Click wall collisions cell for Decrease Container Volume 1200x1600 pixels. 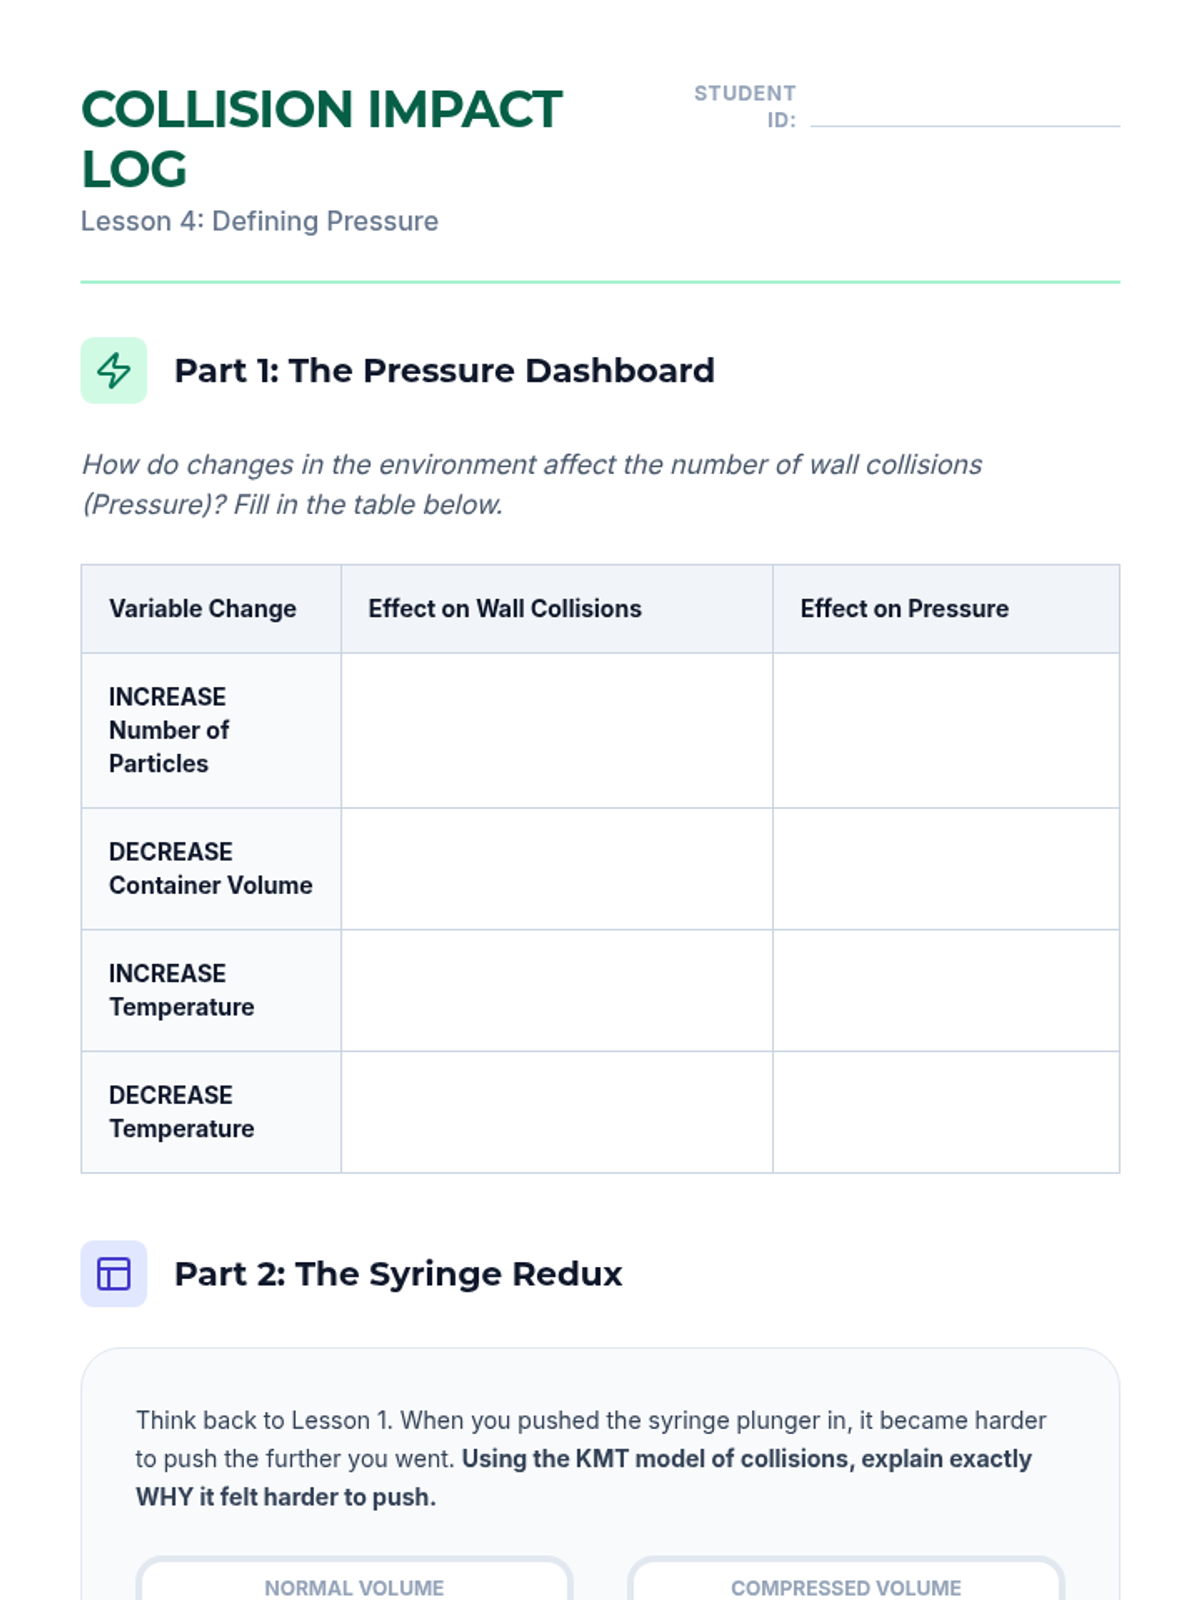[x=556, y=868]
